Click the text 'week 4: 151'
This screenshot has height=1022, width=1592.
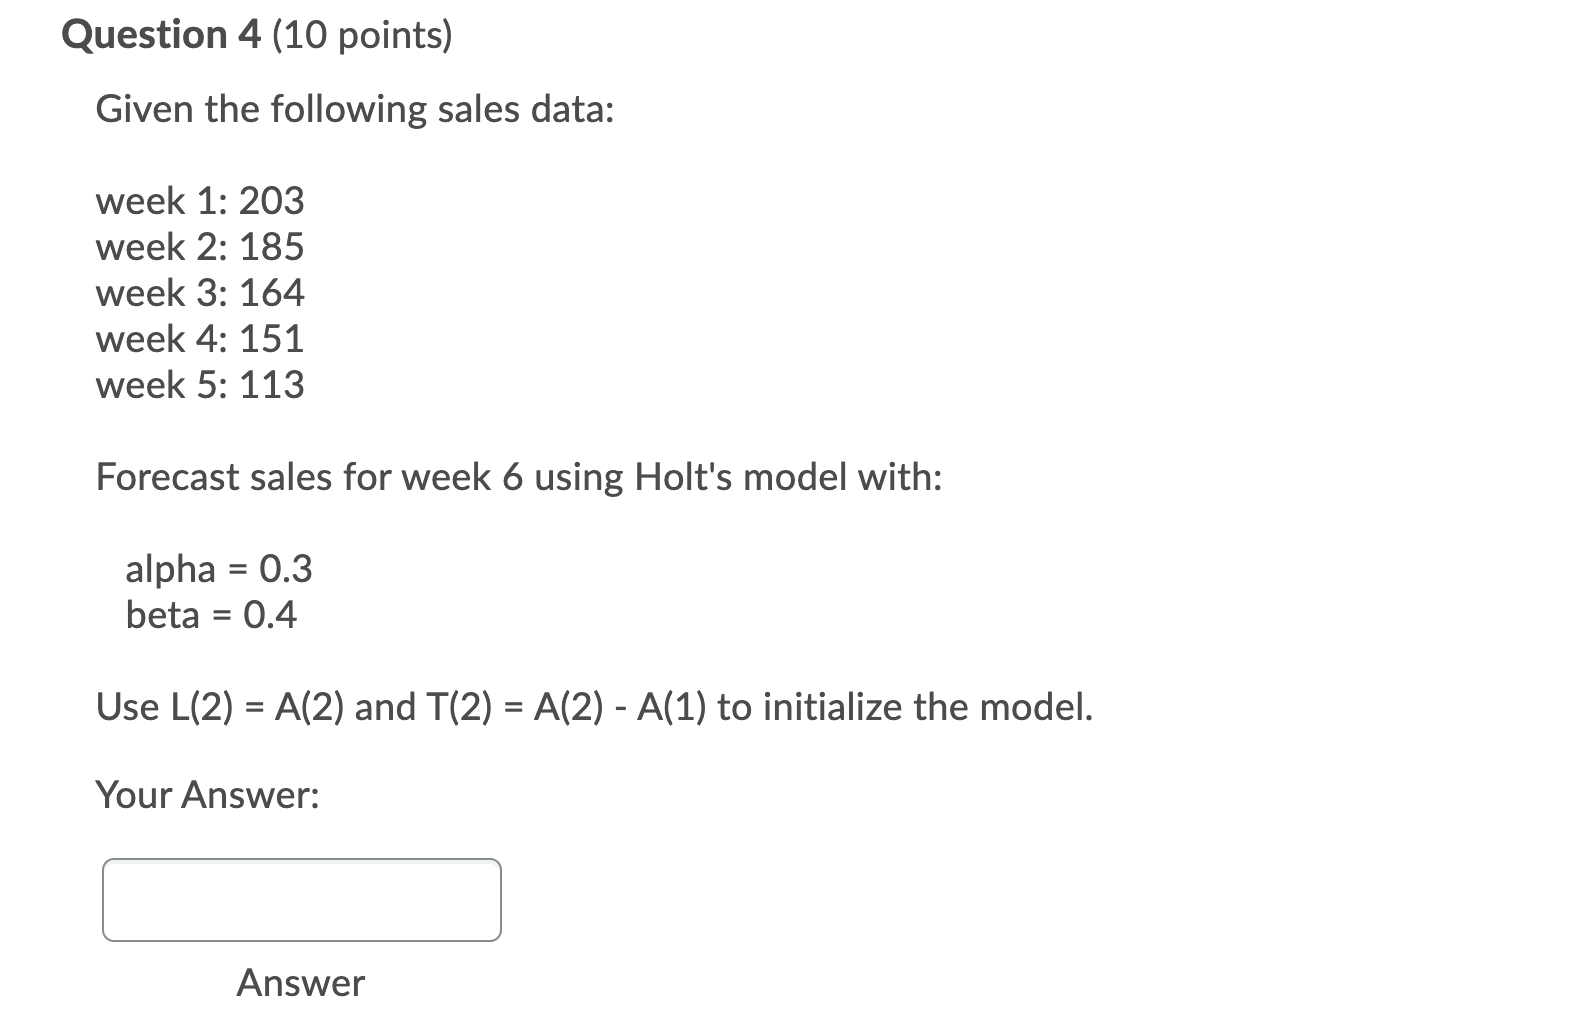pos(199,339)
